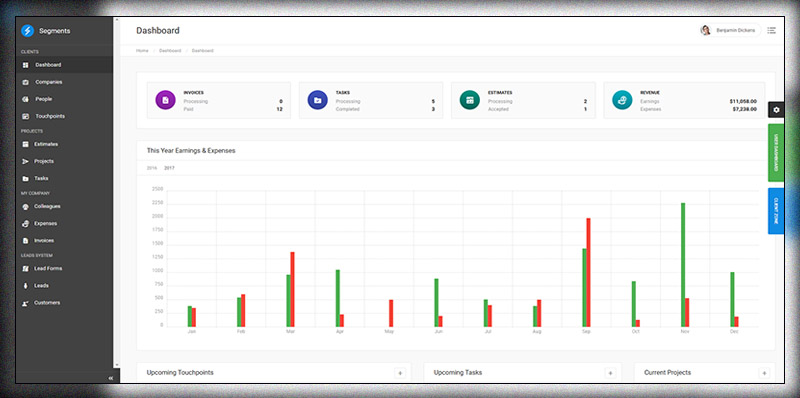
Task: Click the Customers menu label
Action: tap(47, 303)
